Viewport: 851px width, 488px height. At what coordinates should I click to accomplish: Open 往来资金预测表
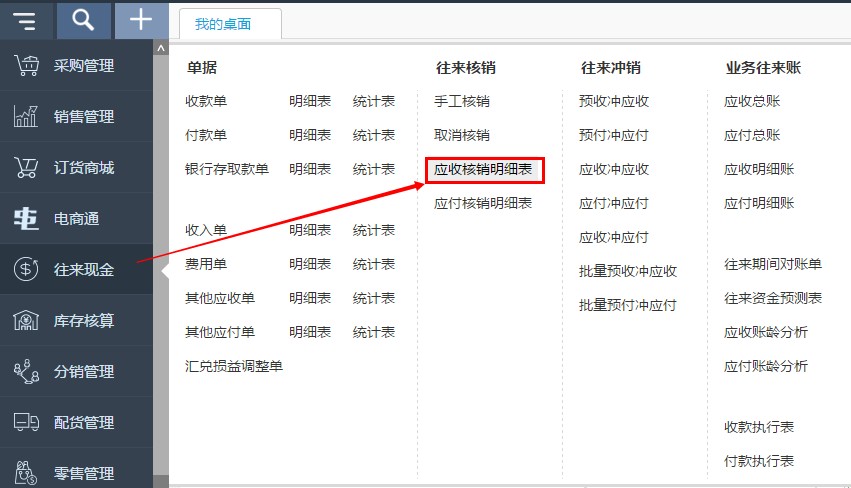point(773,298)
